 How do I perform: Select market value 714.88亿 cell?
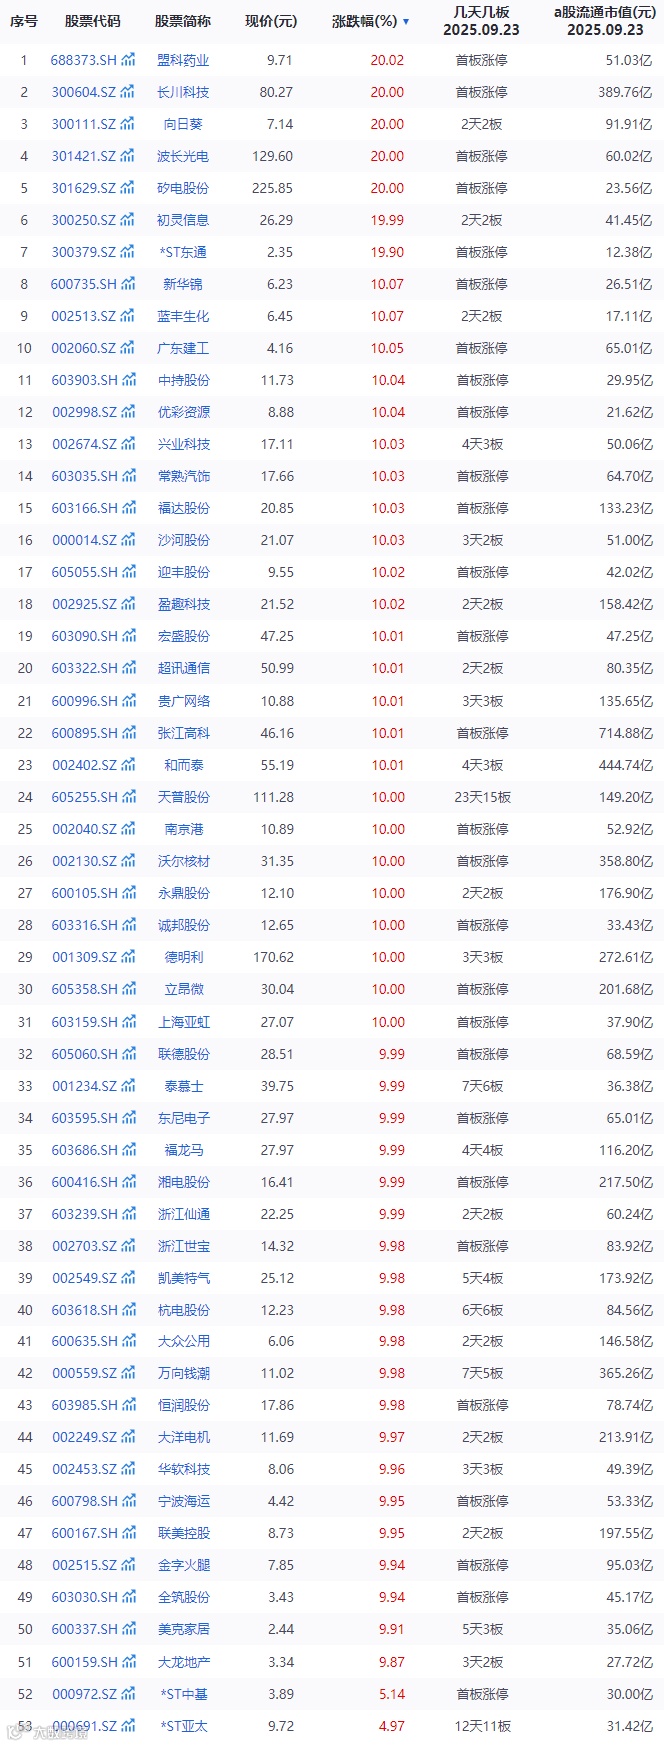click(x=624, y=733)
